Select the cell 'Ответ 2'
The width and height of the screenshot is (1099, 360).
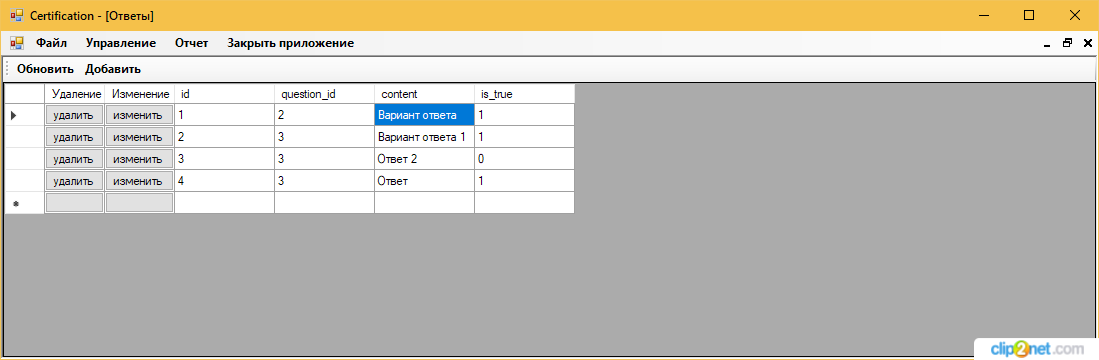tap(425, 159)
